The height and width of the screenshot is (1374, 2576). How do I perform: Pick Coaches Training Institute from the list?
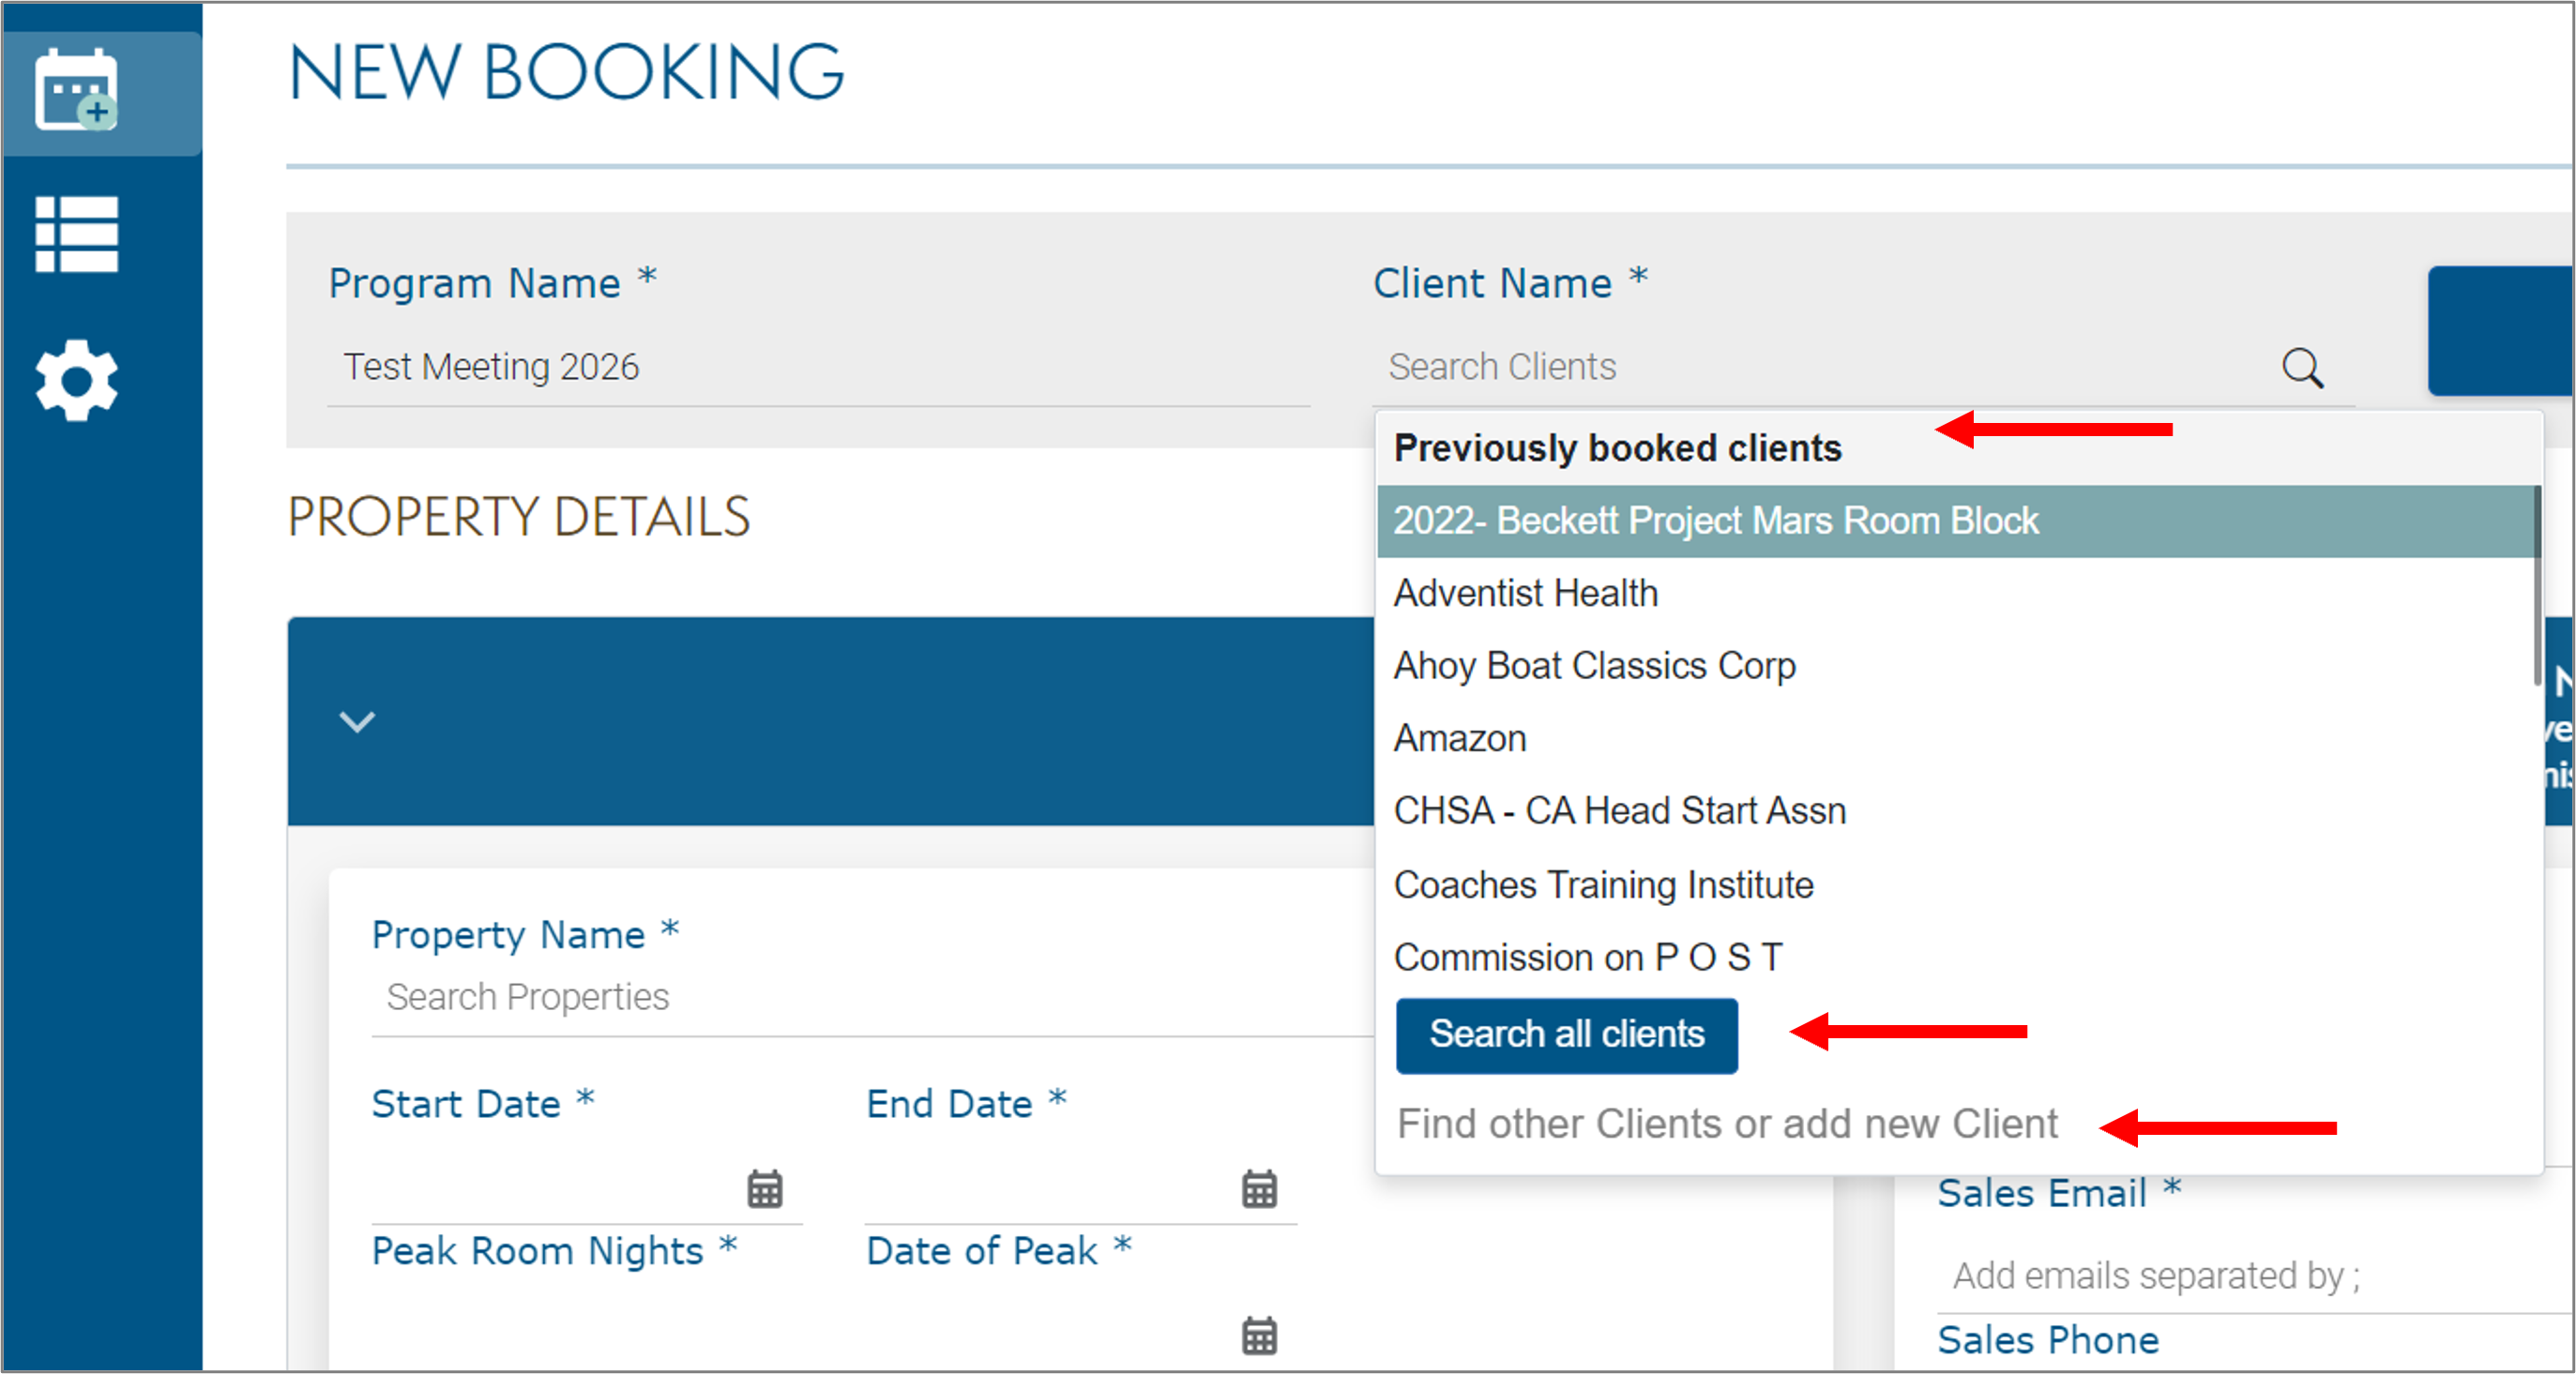pyautogui.click(x=1604, y=884)
